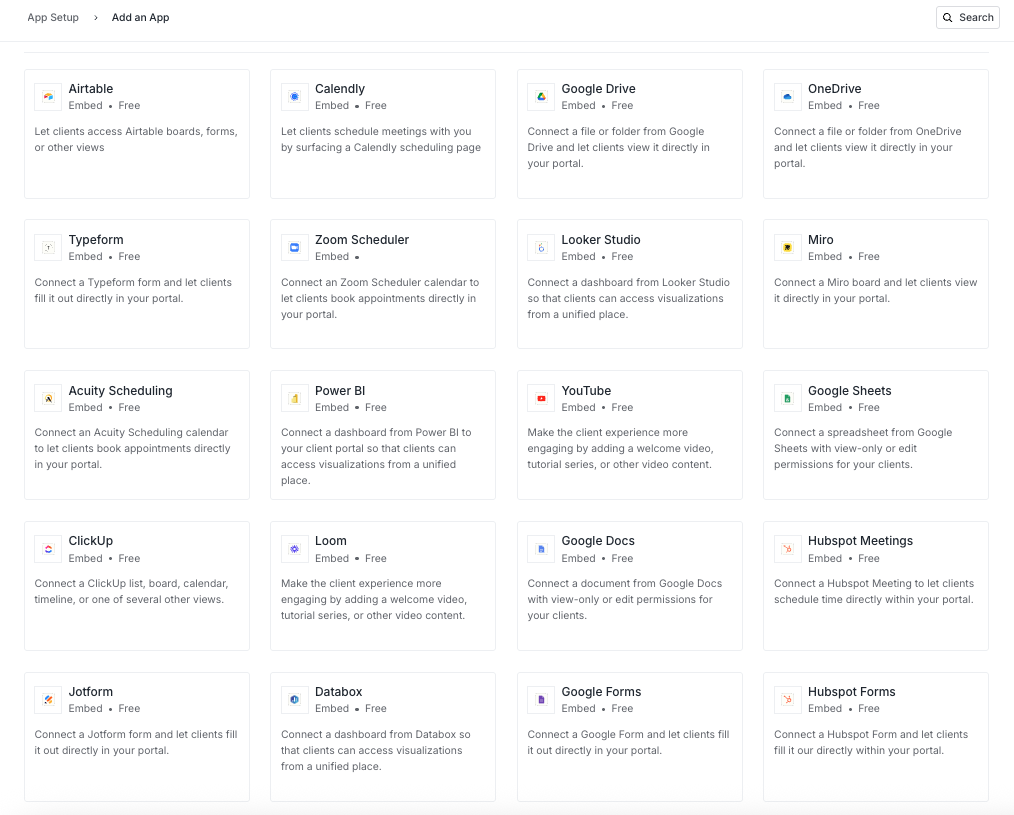Open the App Setup breadcrumb link

pos(53,17)
